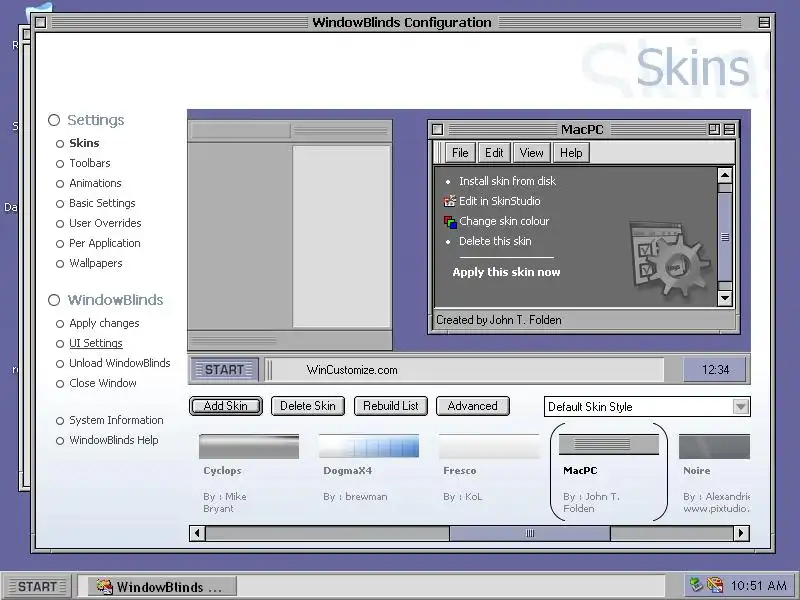Select the DogmaX4 skin thumbnail
This screenshot has height=600, width=800.
369,446
